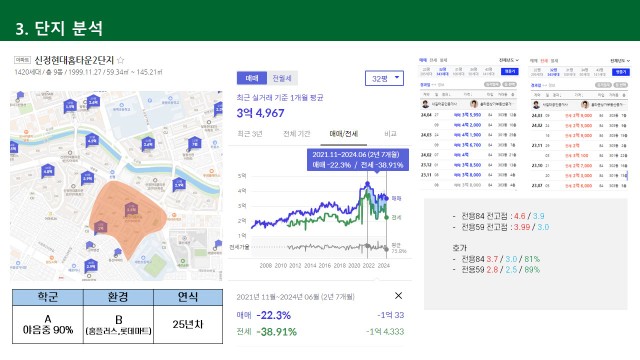Select the 전세 2억 7,000 transaction row
The height and width of the screenshot is (360, 640).
point(579,166)
